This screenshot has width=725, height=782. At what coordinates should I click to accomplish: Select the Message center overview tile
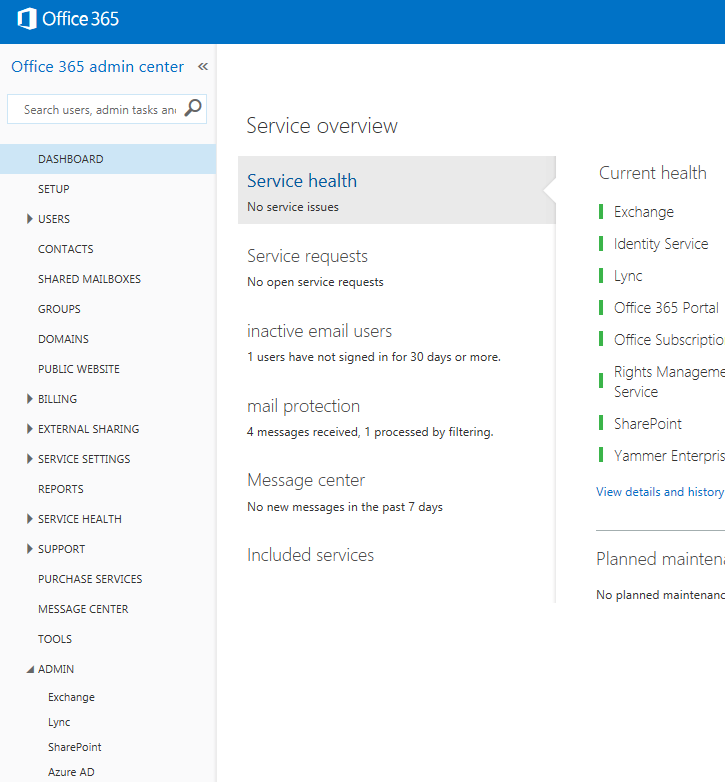(397, 492)
